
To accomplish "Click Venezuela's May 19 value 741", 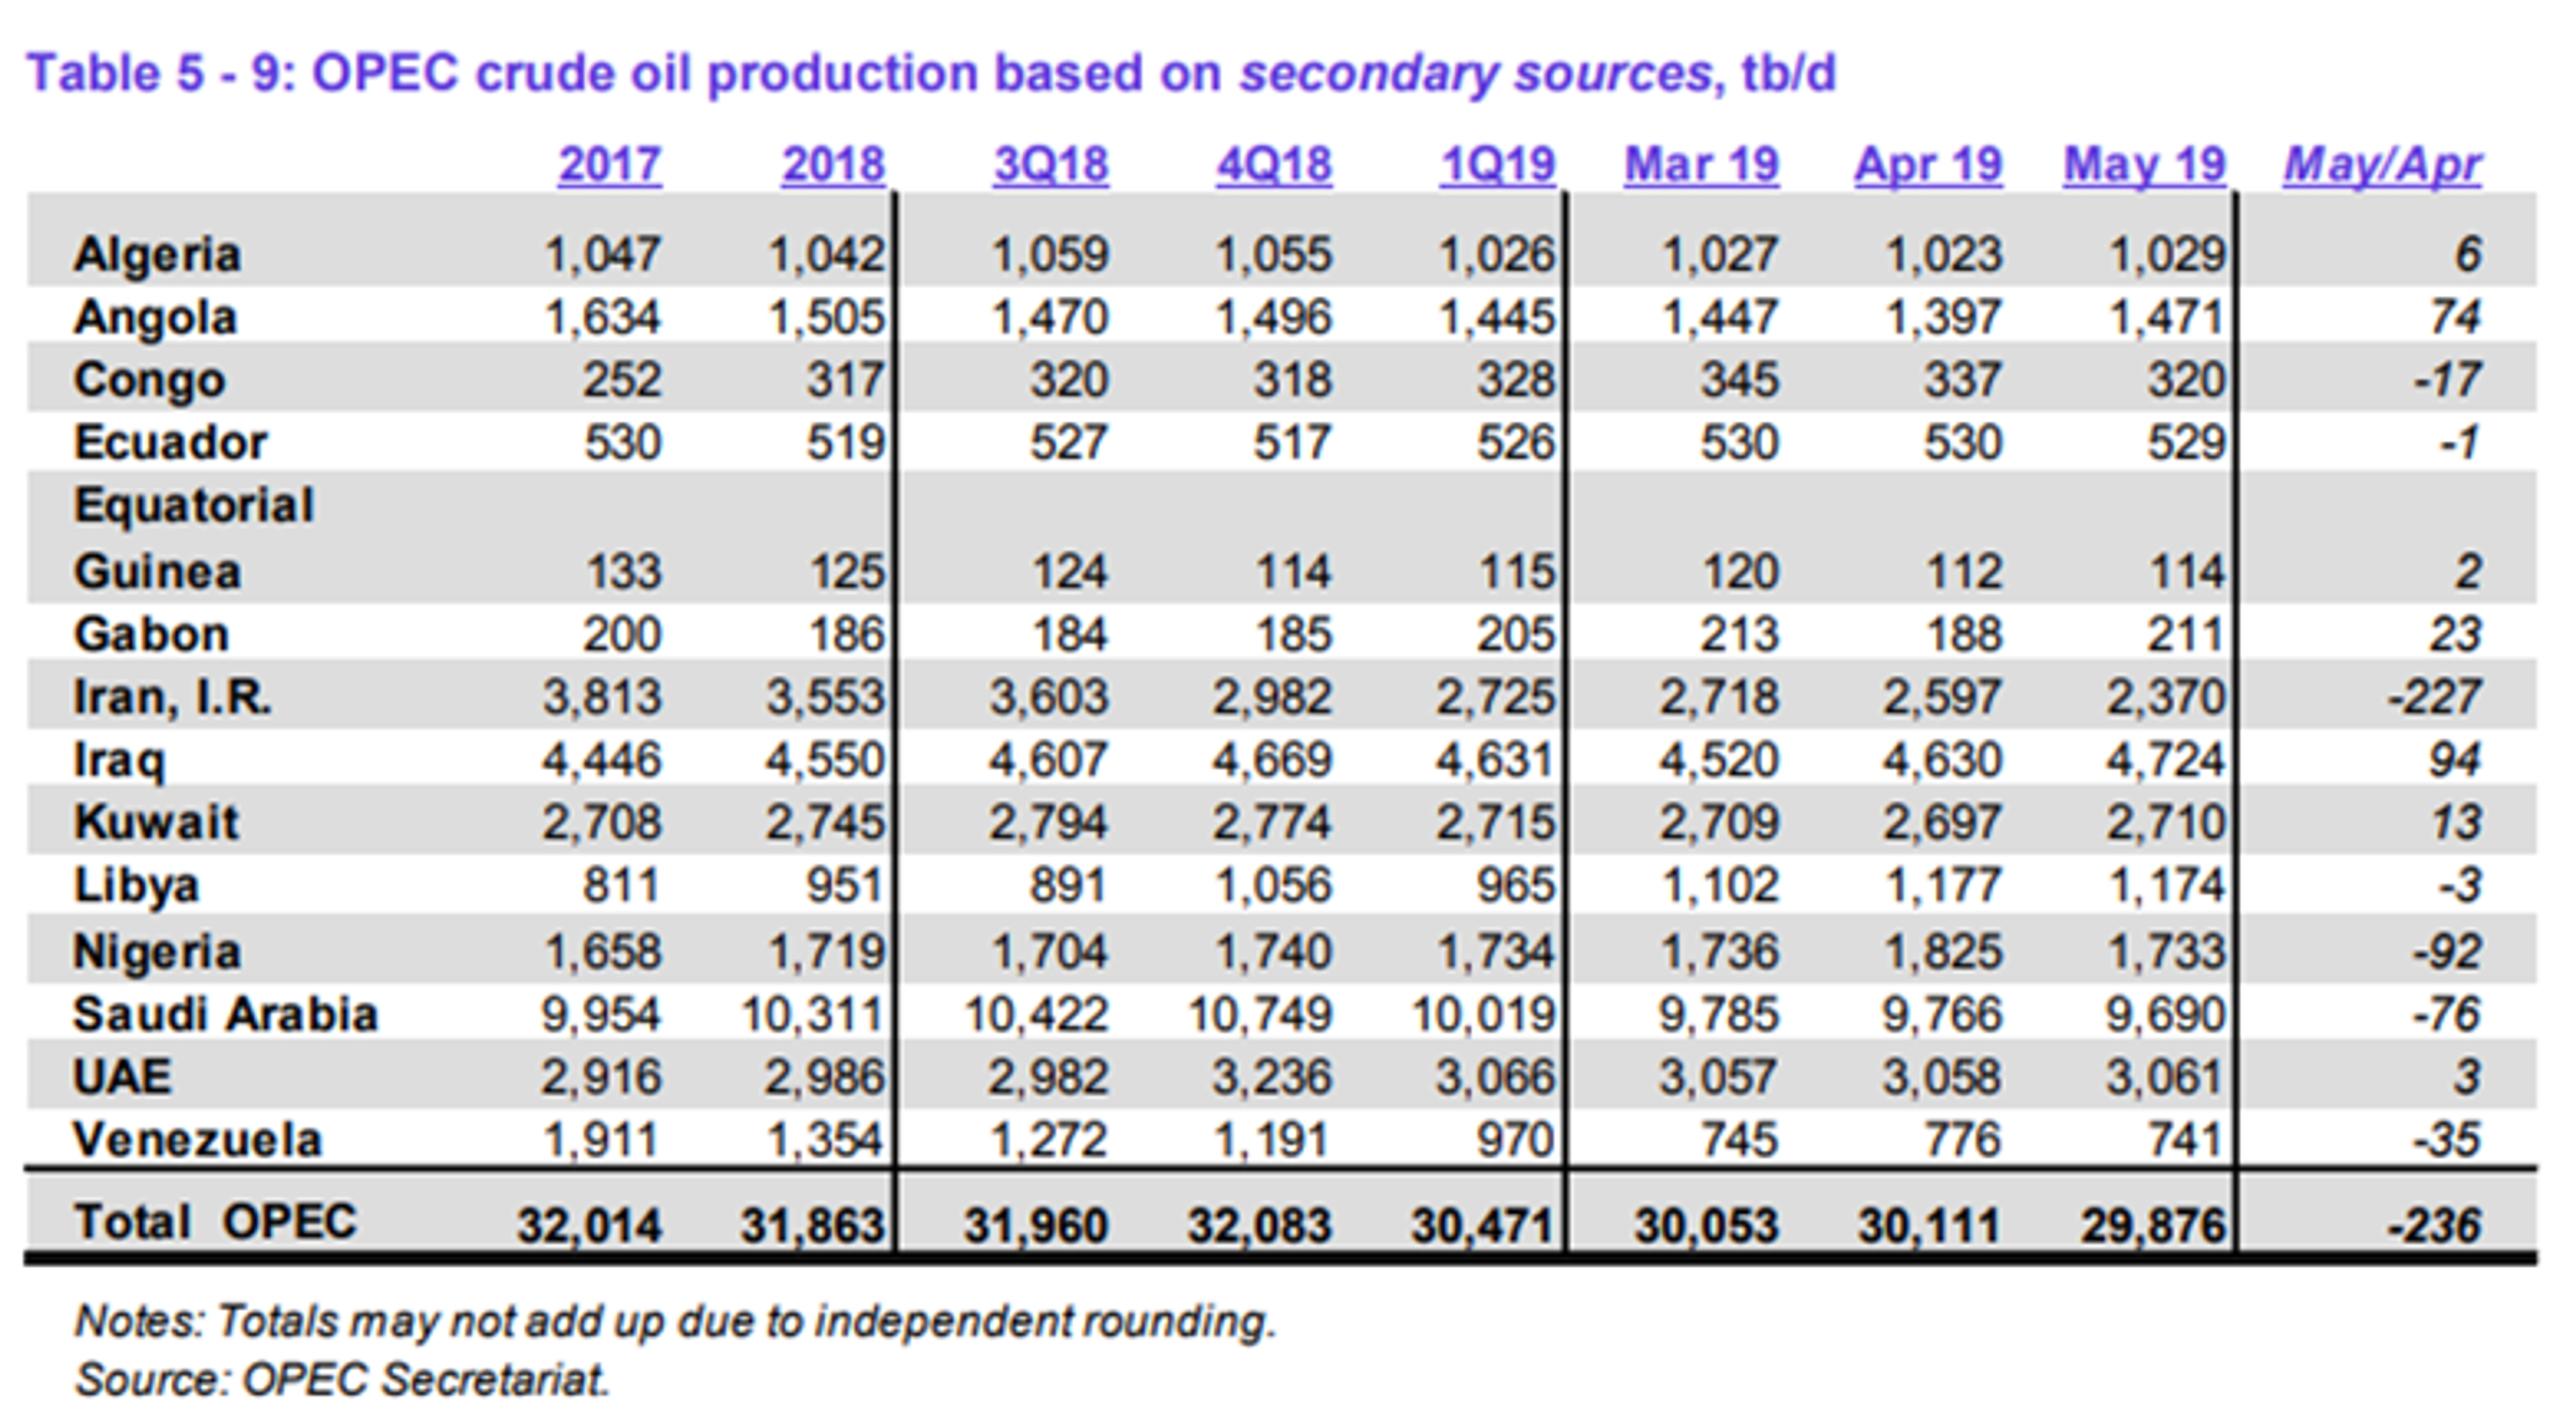I will pos(2186,1140).
